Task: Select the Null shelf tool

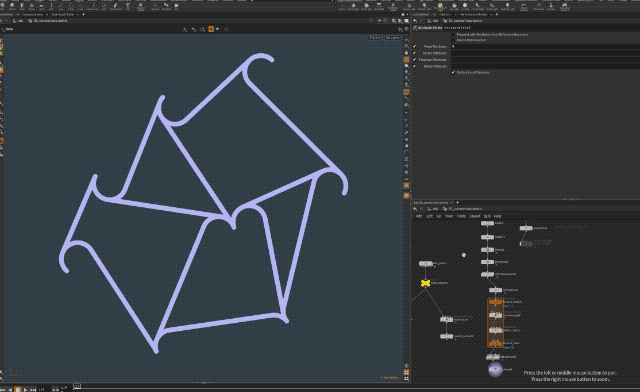Action: coord(51,6)
